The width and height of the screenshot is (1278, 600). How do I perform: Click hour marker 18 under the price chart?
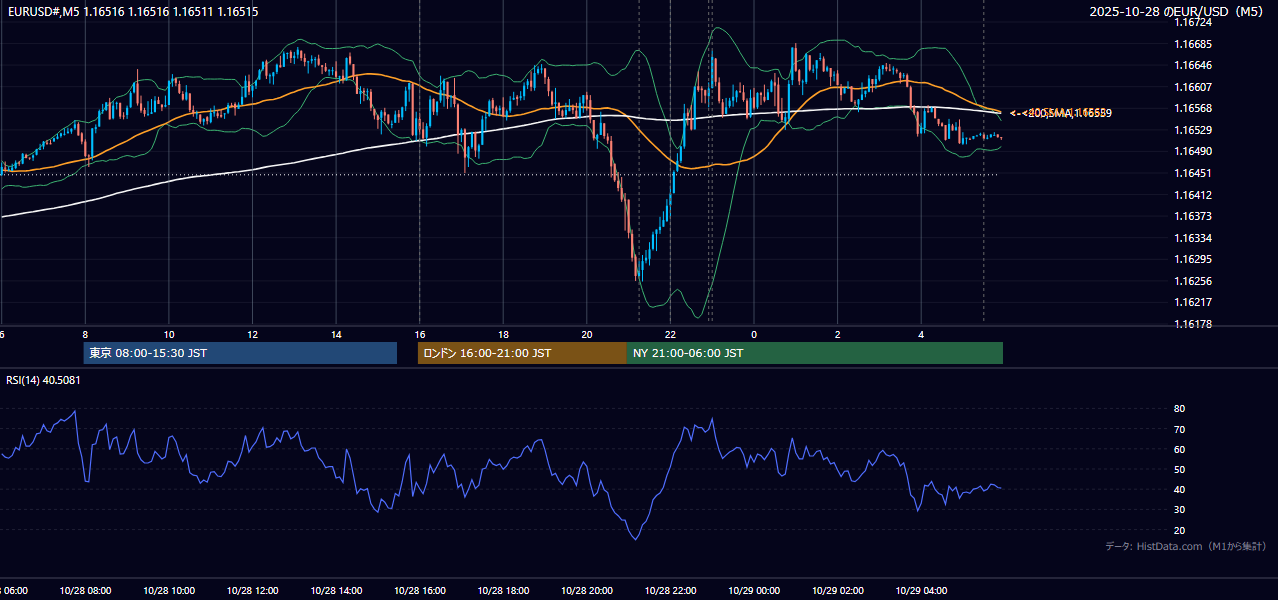pyautogui.click(x=503, y=334)
